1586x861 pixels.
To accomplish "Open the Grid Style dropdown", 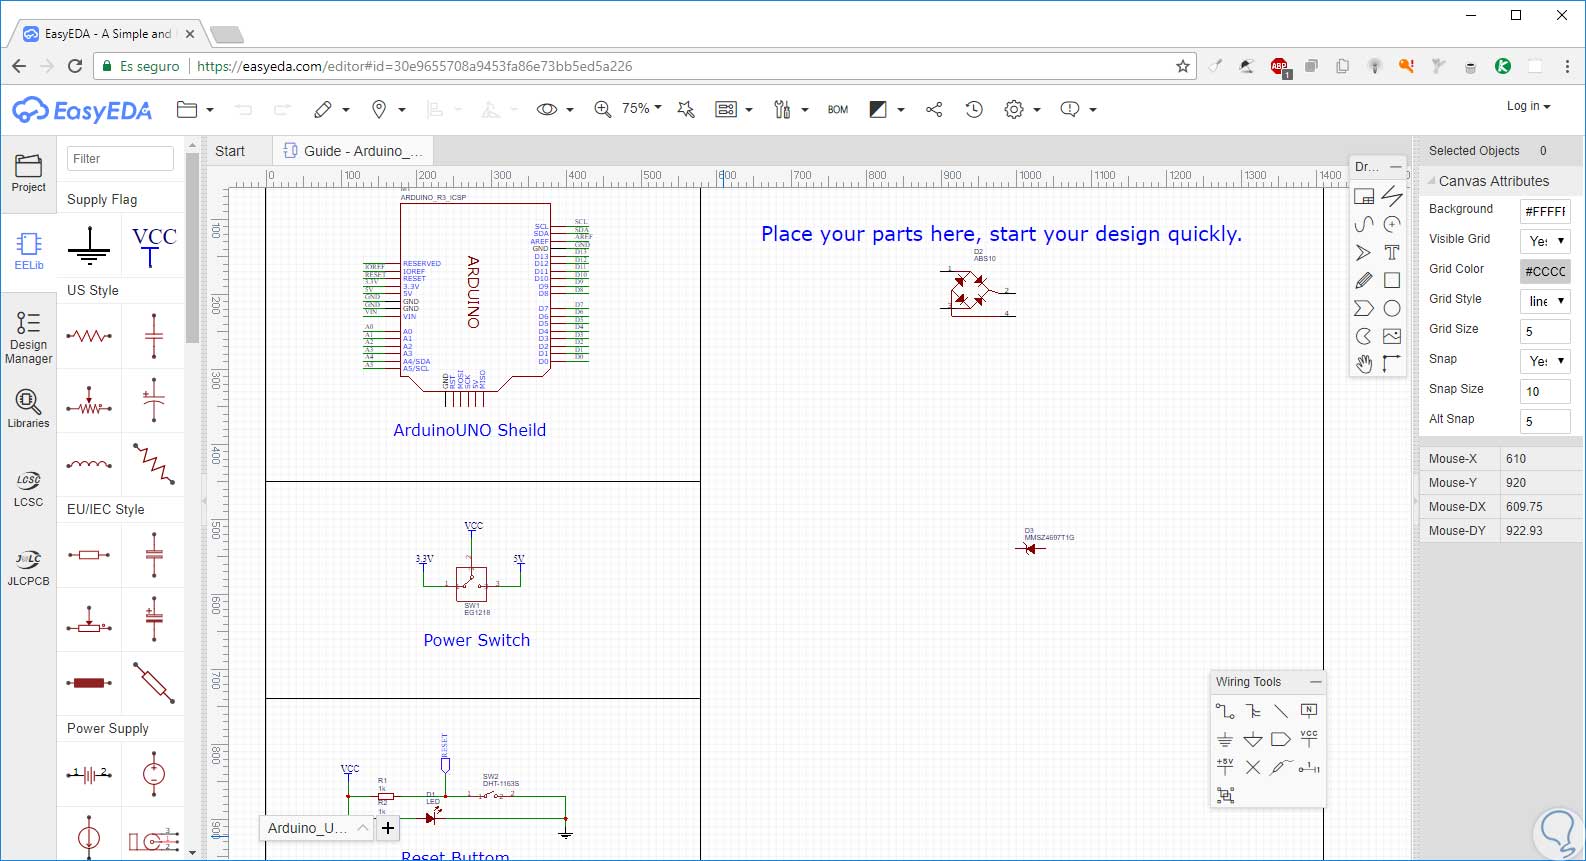I will click(1545, 301).
